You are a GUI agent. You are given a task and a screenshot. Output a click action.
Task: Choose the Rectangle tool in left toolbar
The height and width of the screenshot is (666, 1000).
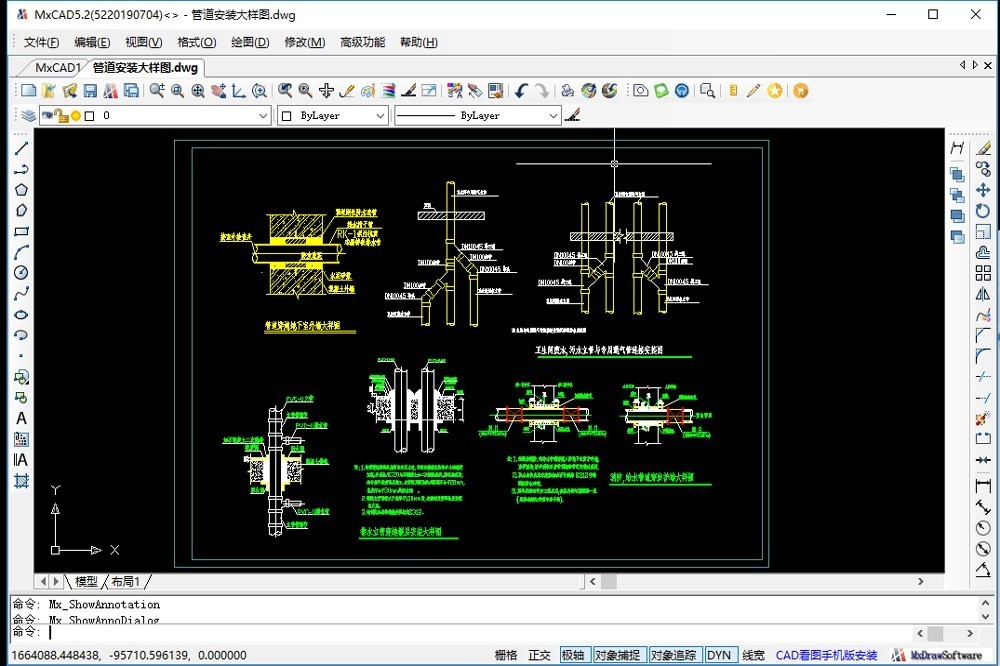(21, 231)
